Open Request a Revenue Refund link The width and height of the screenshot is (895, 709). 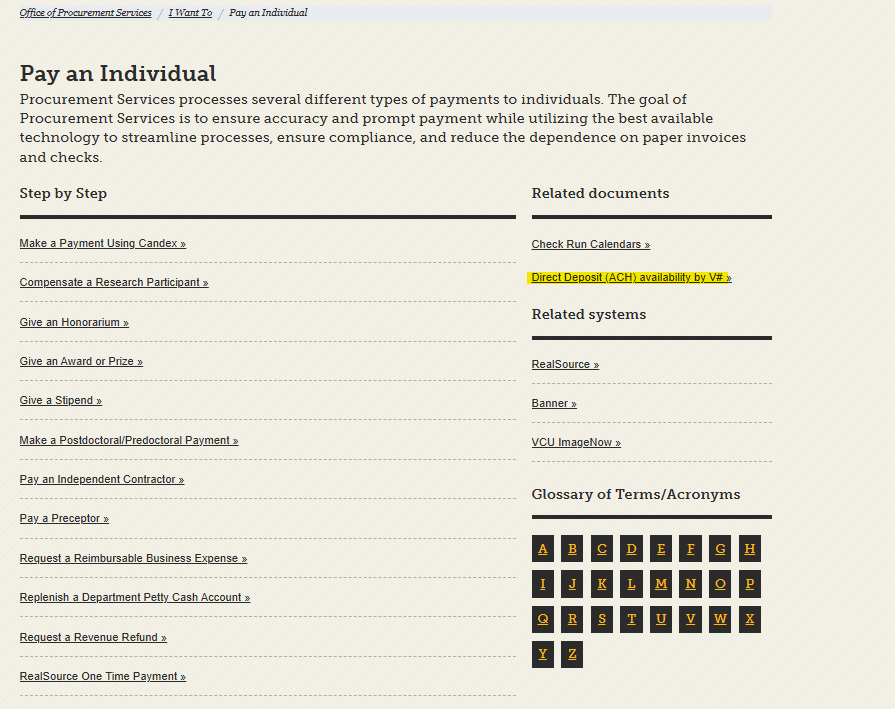coord(93,638)
